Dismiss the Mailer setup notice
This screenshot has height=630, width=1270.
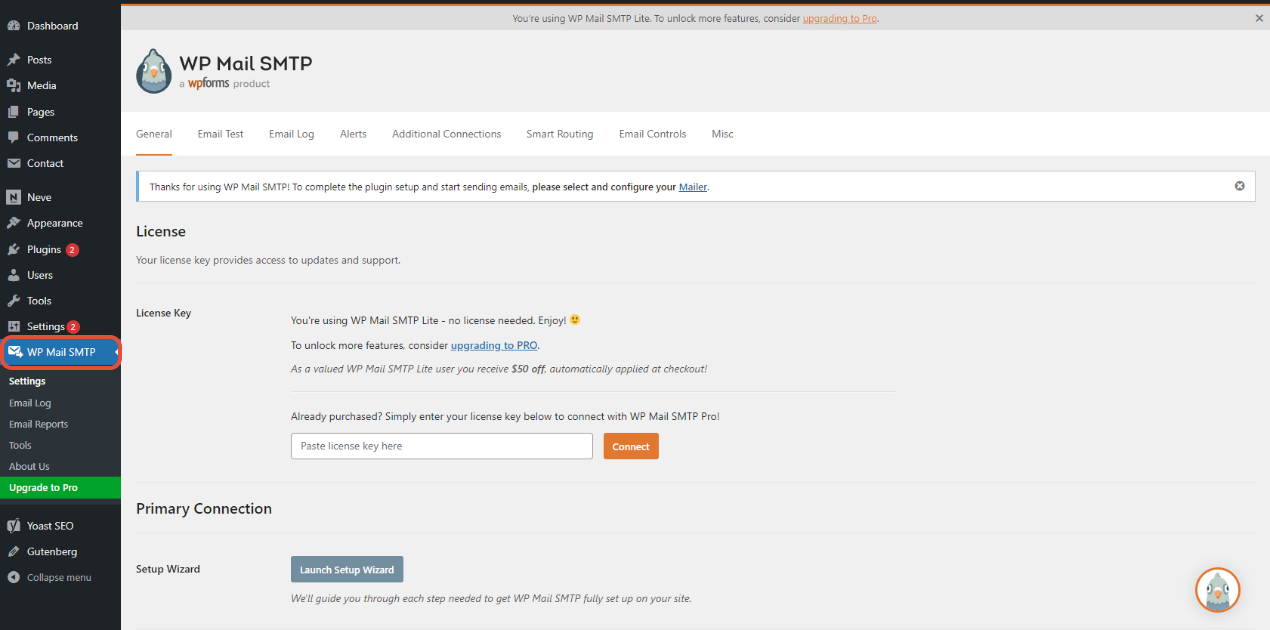pyautogui.click(x=1240, y=186)
